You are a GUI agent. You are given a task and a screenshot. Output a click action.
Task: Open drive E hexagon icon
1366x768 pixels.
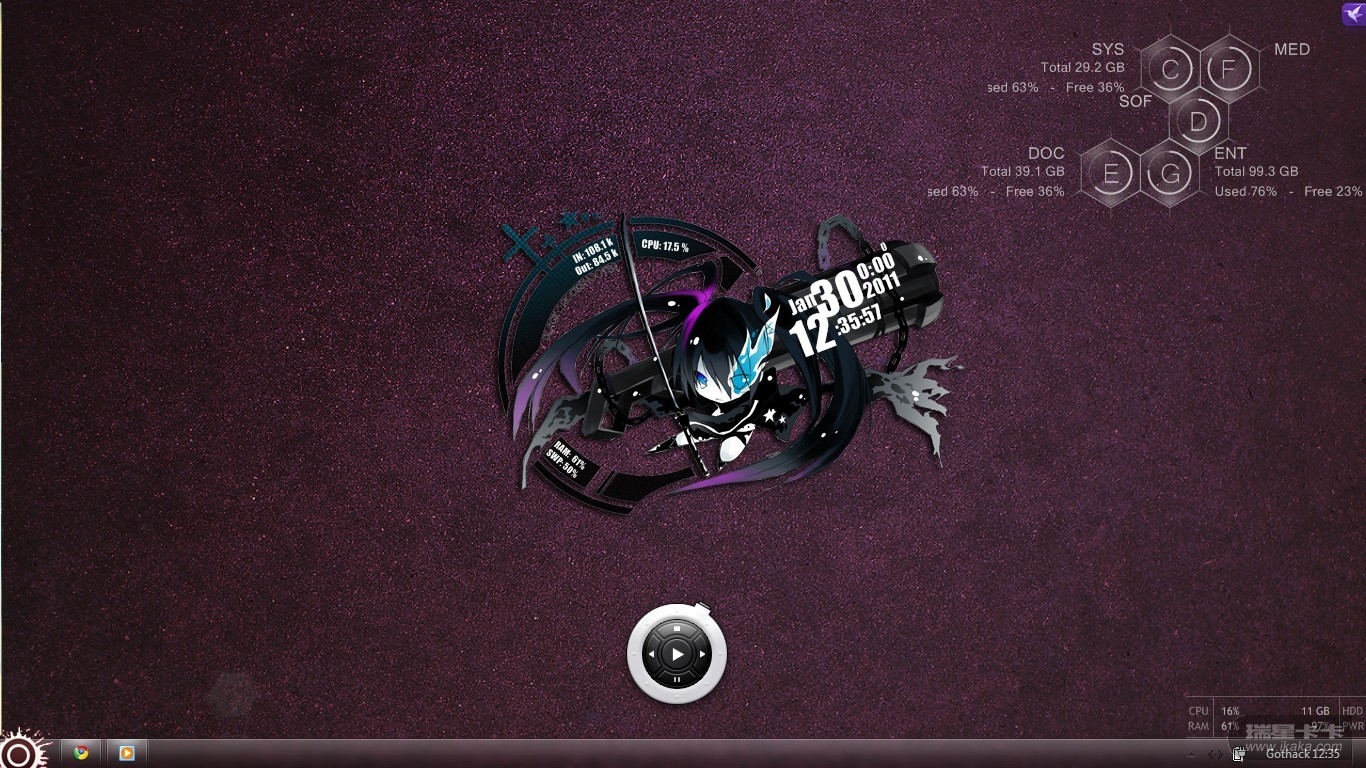[x=1110, y=174]
